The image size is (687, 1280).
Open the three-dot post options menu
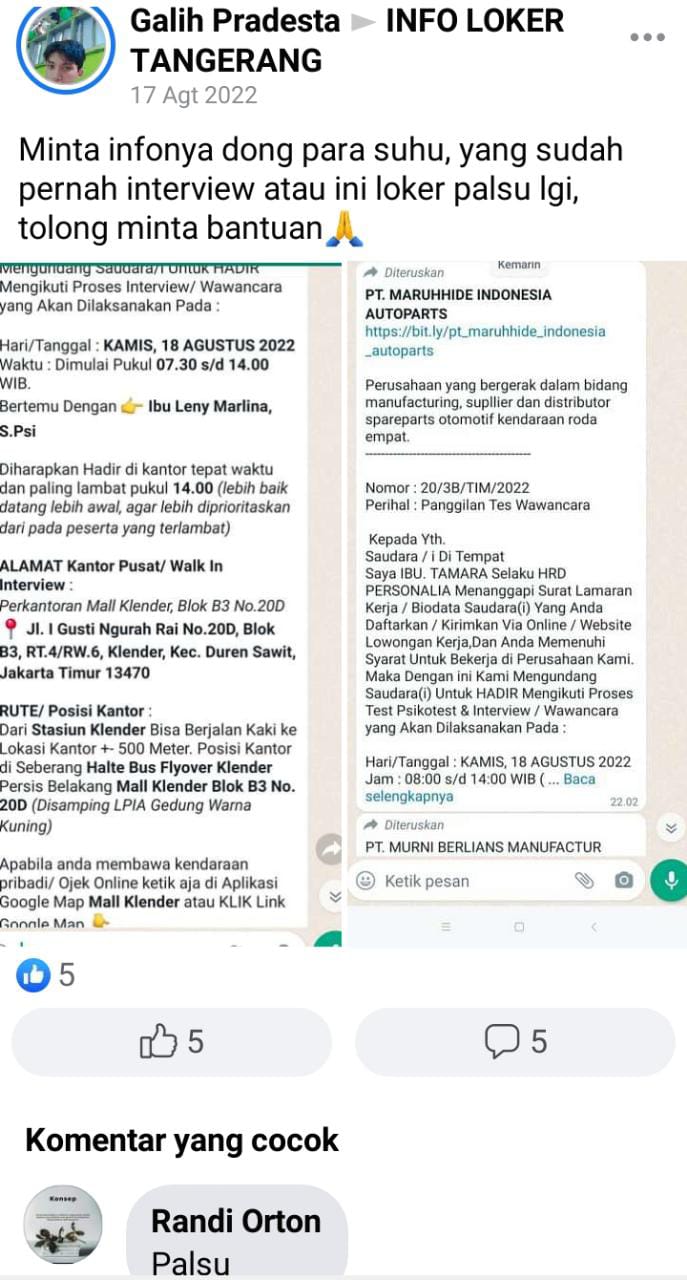click(647, 37)
